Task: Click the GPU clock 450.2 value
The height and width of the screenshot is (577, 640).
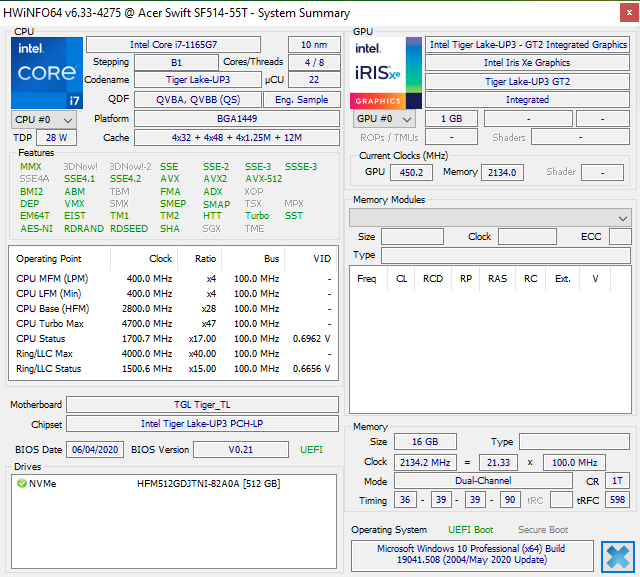Action: point(411,173)
